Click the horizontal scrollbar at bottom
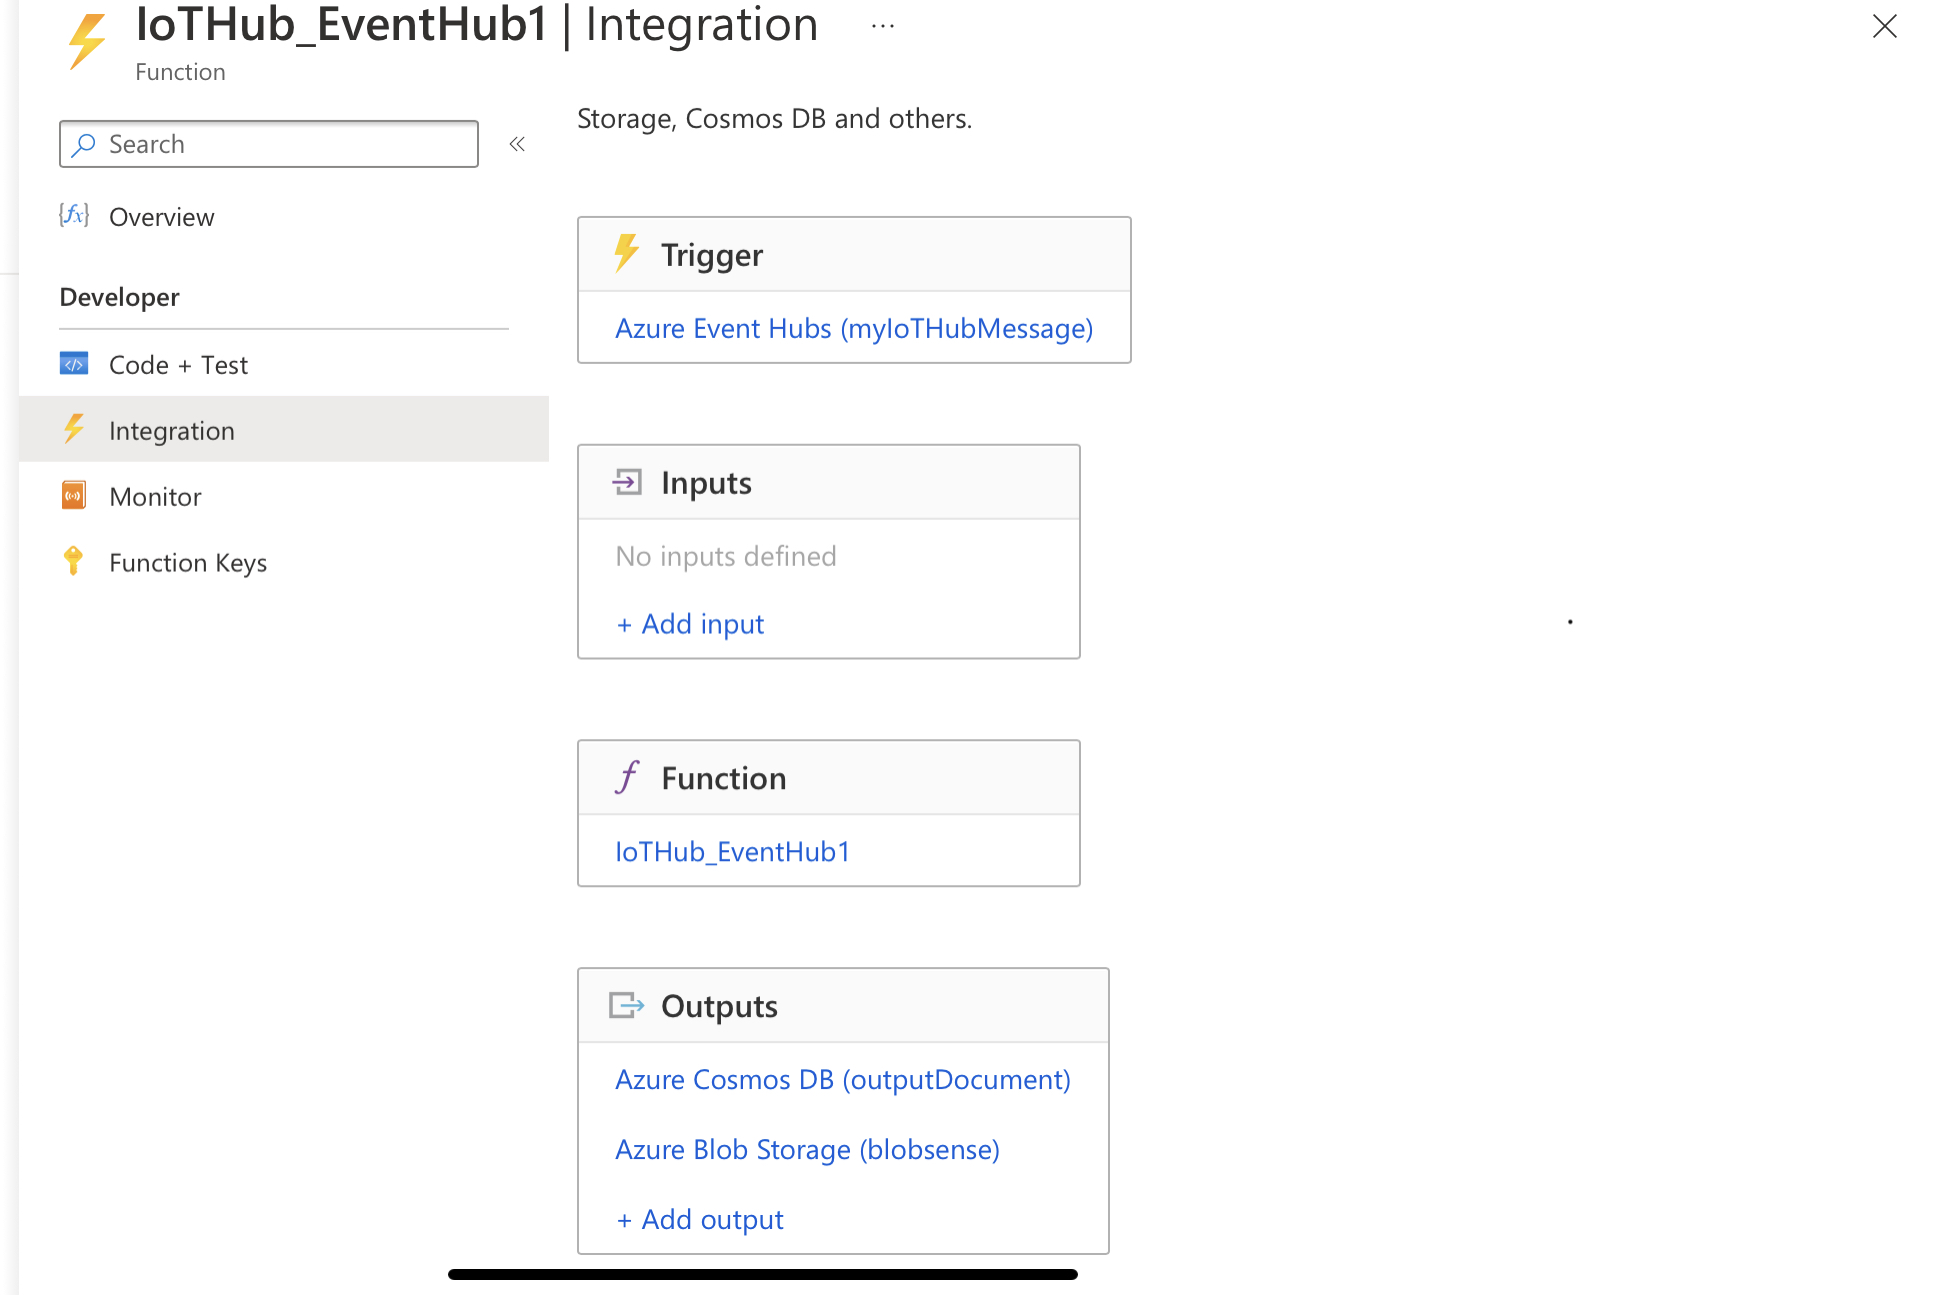Image resolution: width=1957 pixels, height=1295 pixels. coord(762,1274)
